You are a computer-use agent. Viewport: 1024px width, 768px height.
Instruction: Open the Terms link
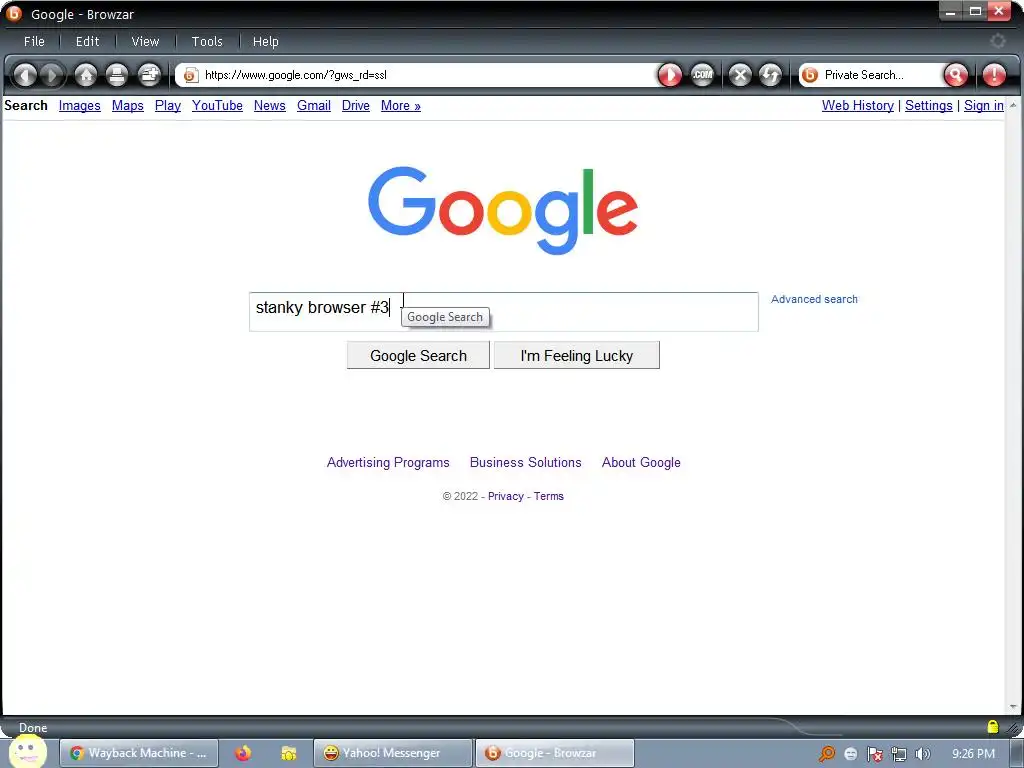(x=549, y=496)
